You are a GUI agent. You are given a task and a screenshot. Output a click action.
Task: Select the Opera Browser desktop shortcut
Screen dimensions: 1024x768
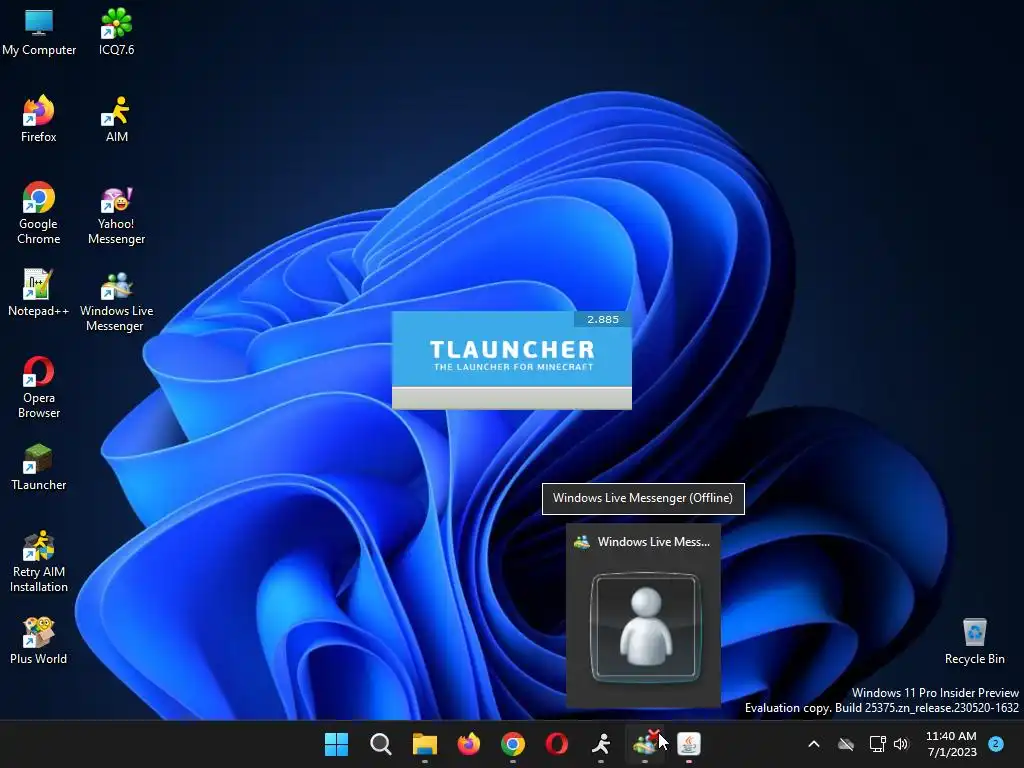[x=39, y=387]
